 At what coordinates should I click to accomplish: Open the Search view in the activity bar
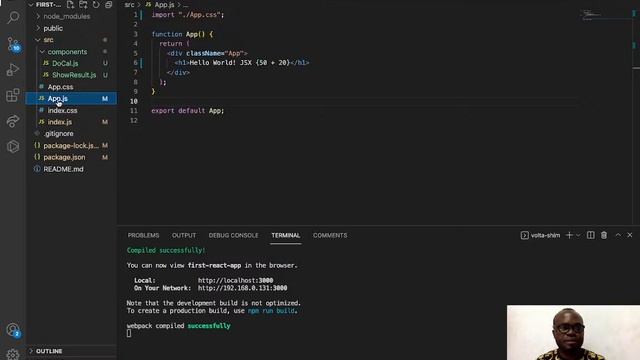[13, 18]
